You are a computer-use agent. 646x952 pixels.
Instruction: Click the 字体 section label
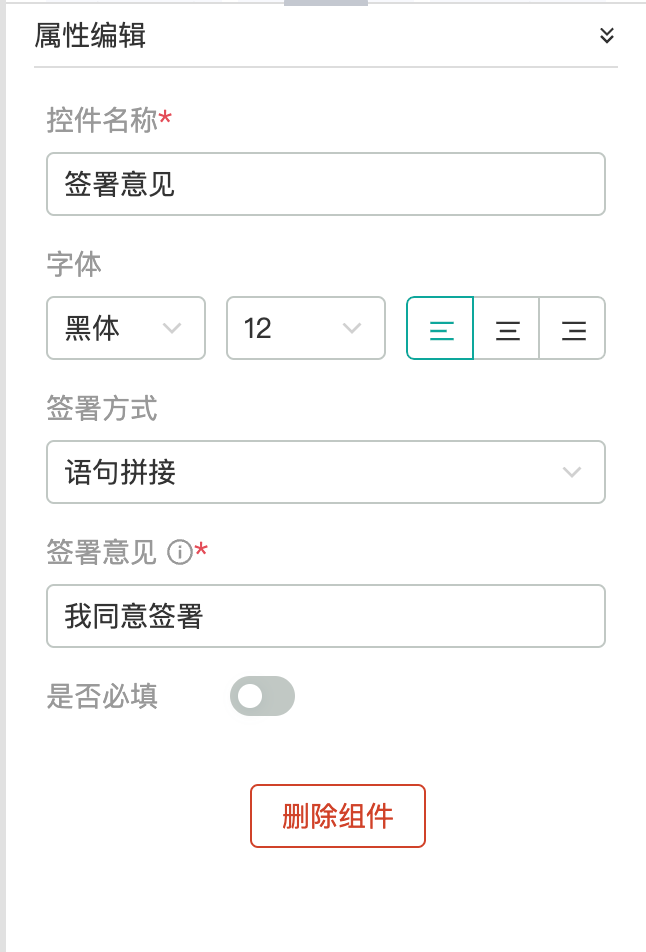coord(74,265)
